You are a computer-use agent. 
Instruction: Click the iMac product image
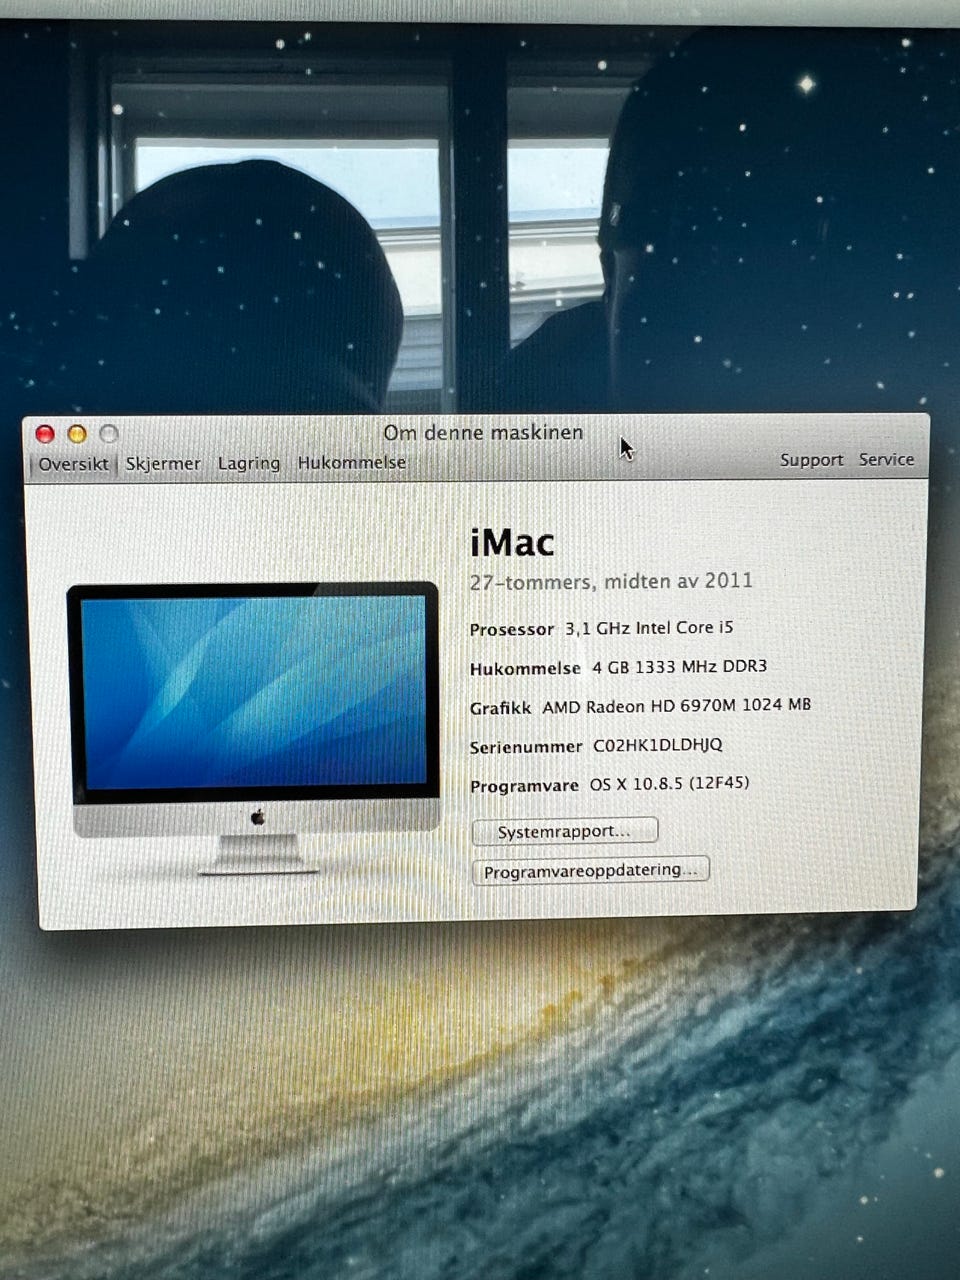click(255, 728)
